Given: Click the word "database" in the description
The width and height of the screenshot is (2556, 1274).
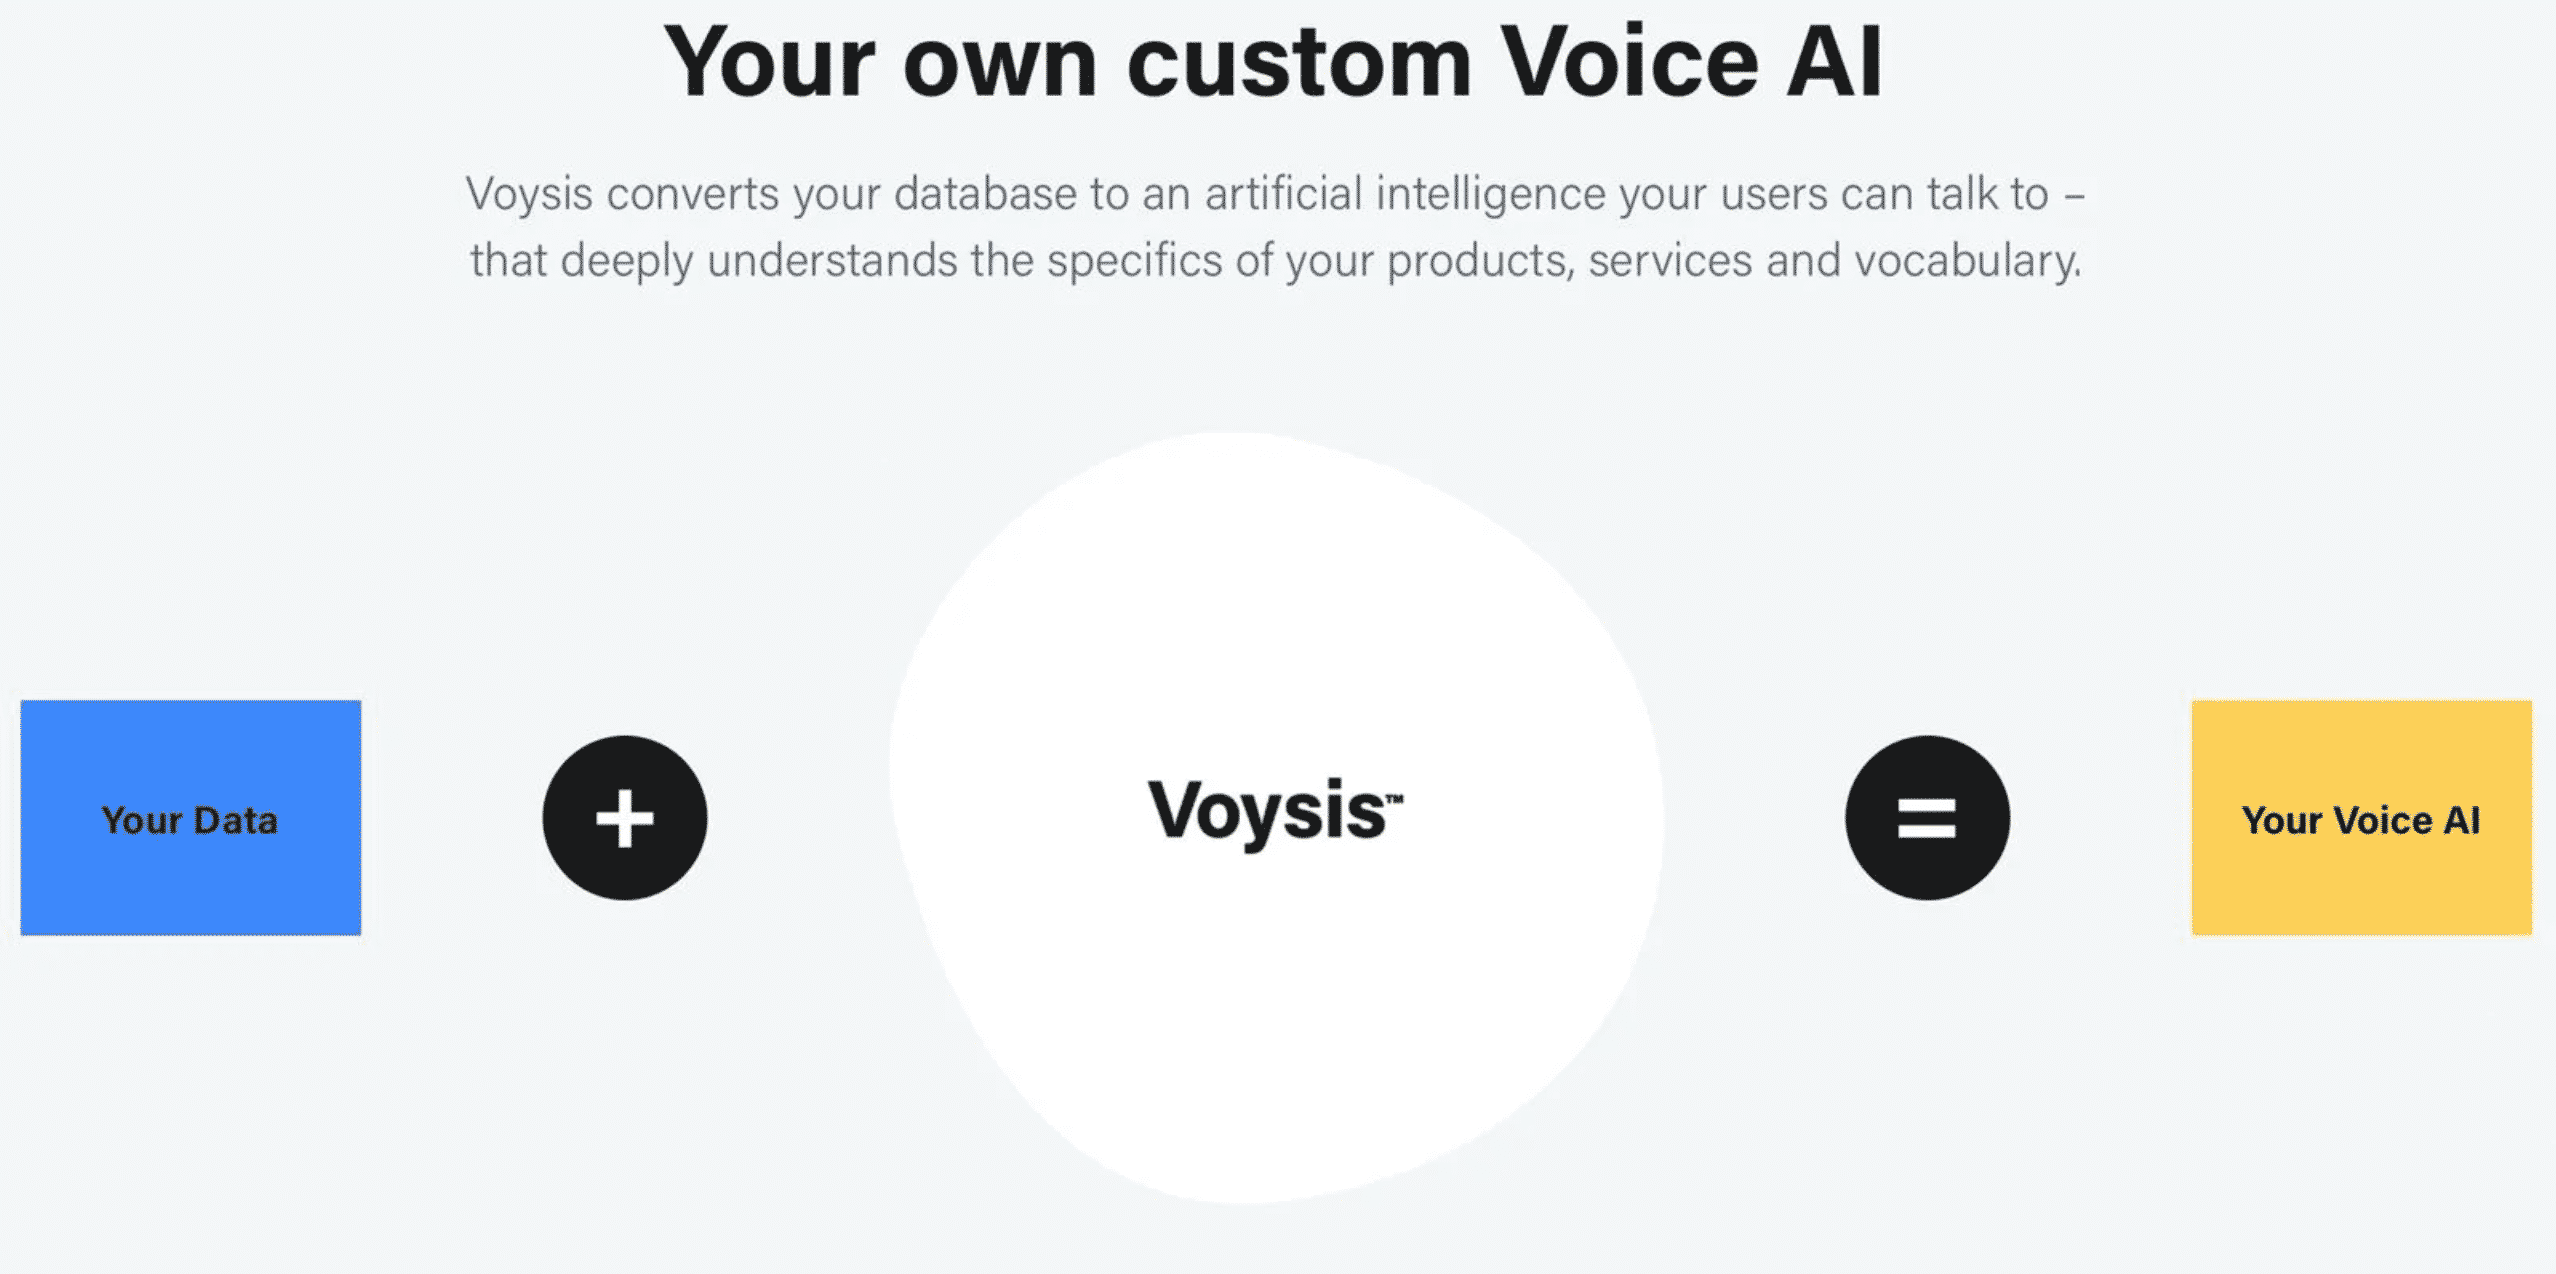Looking at the screenshot, I should coord(984,194).
